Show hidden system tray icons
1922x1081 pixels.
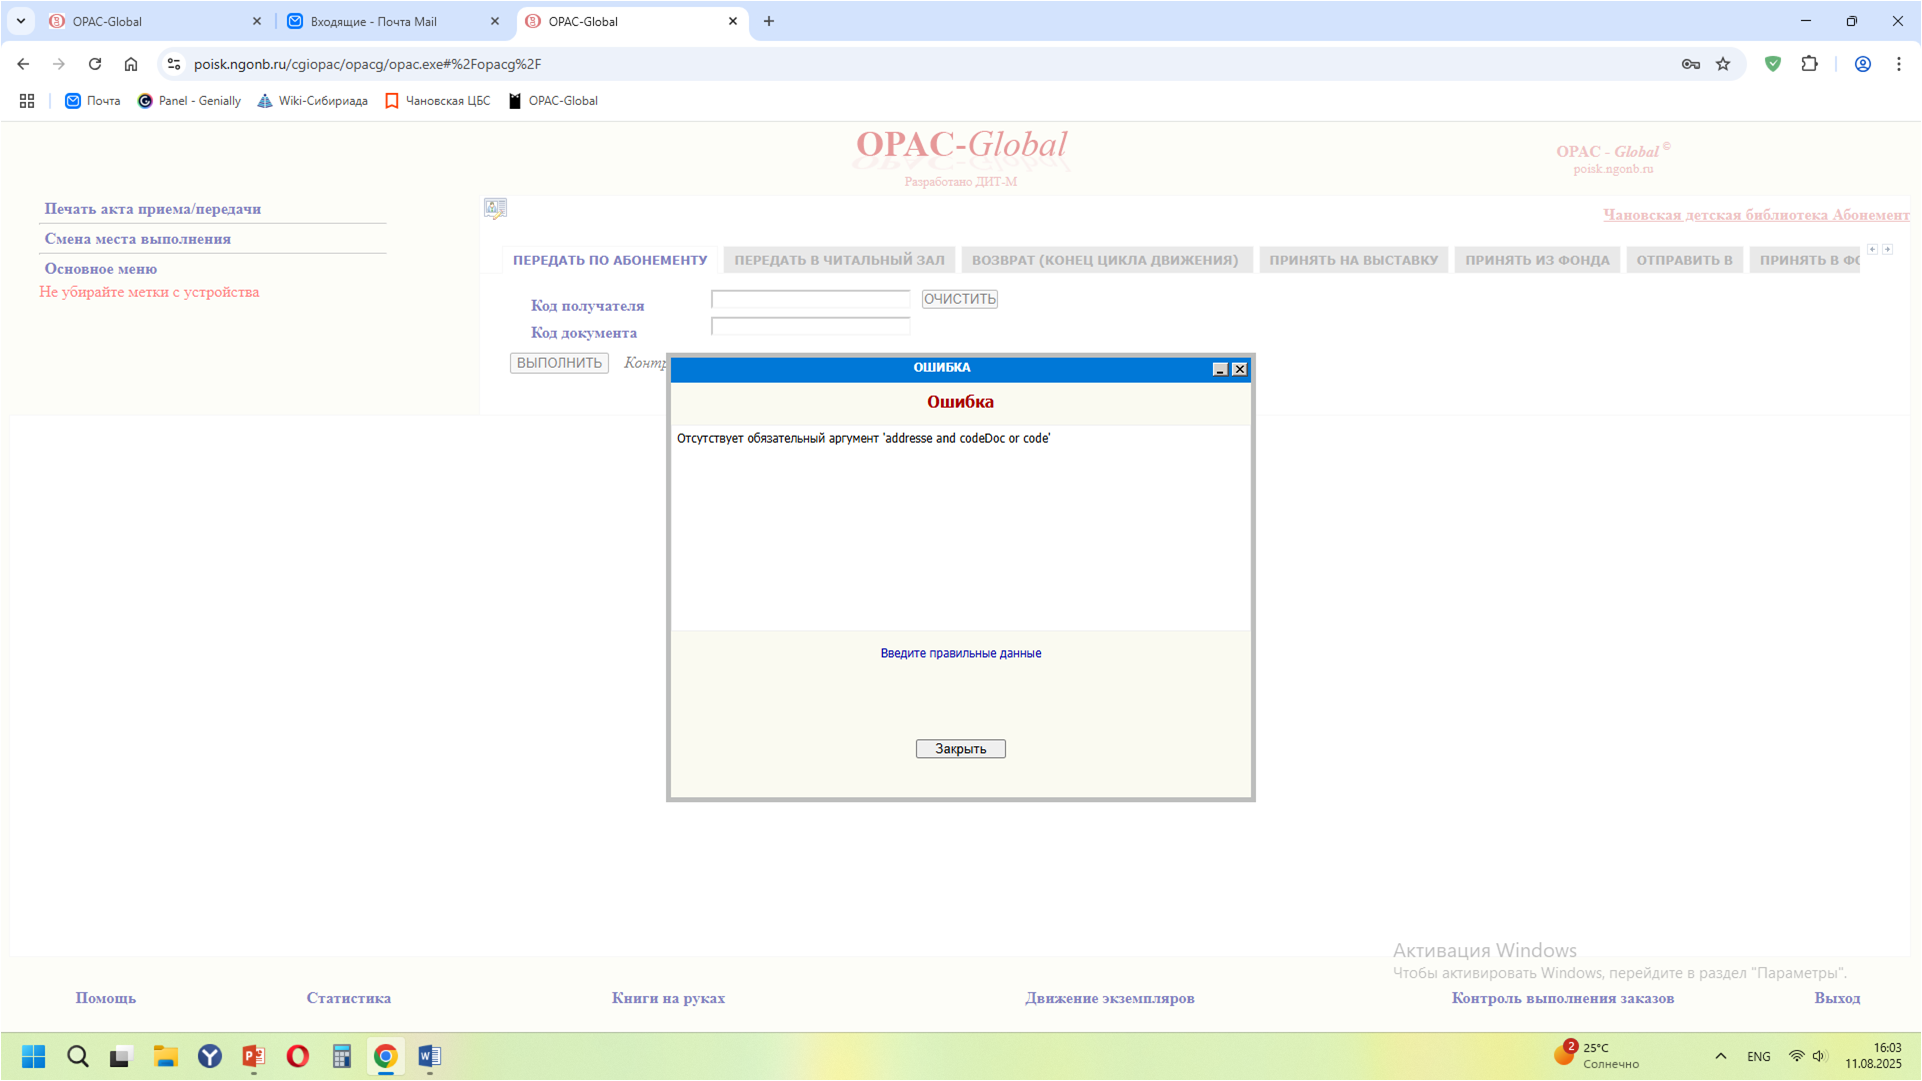1720,1056
